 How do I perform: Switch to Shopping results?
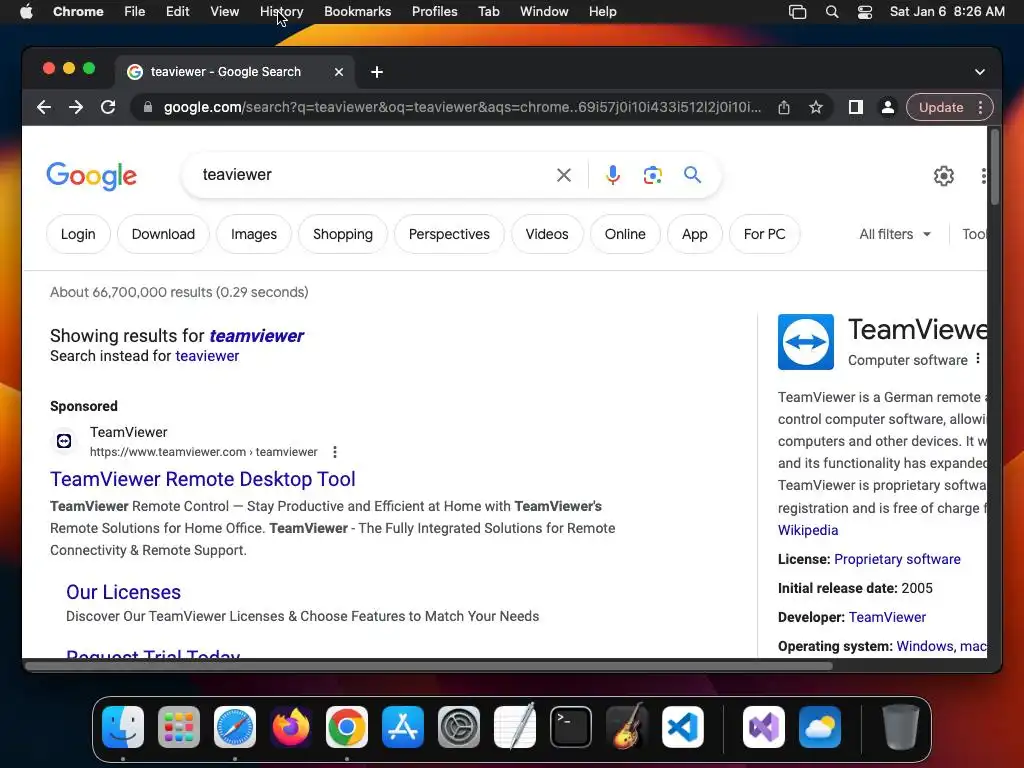[x=343, y=234]
